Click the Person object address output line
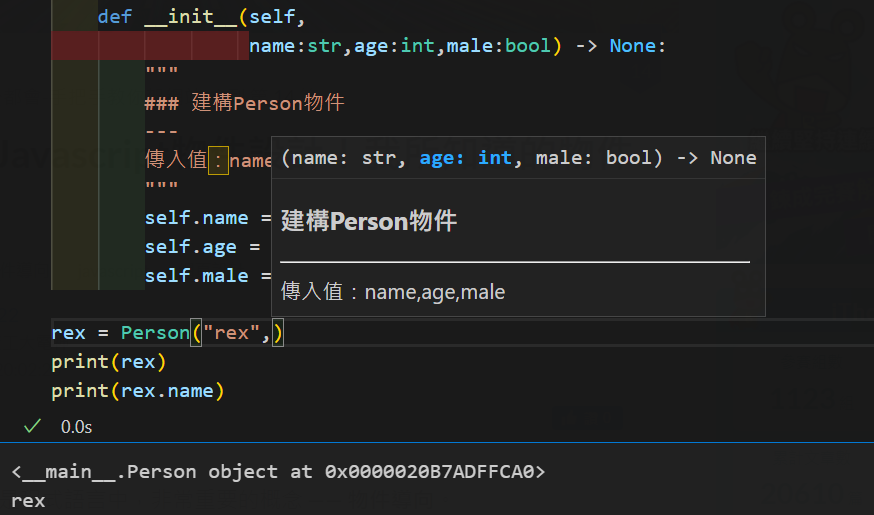Screen dimensions: 874x515 point(278,472)
